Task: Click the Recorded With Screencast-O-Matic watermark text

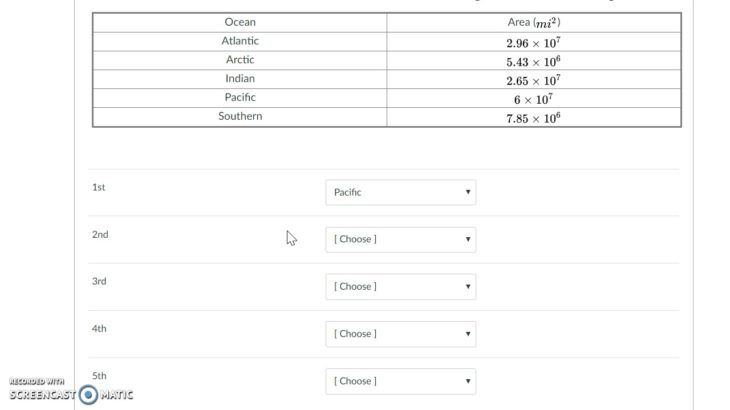Action: pos(71,390)
